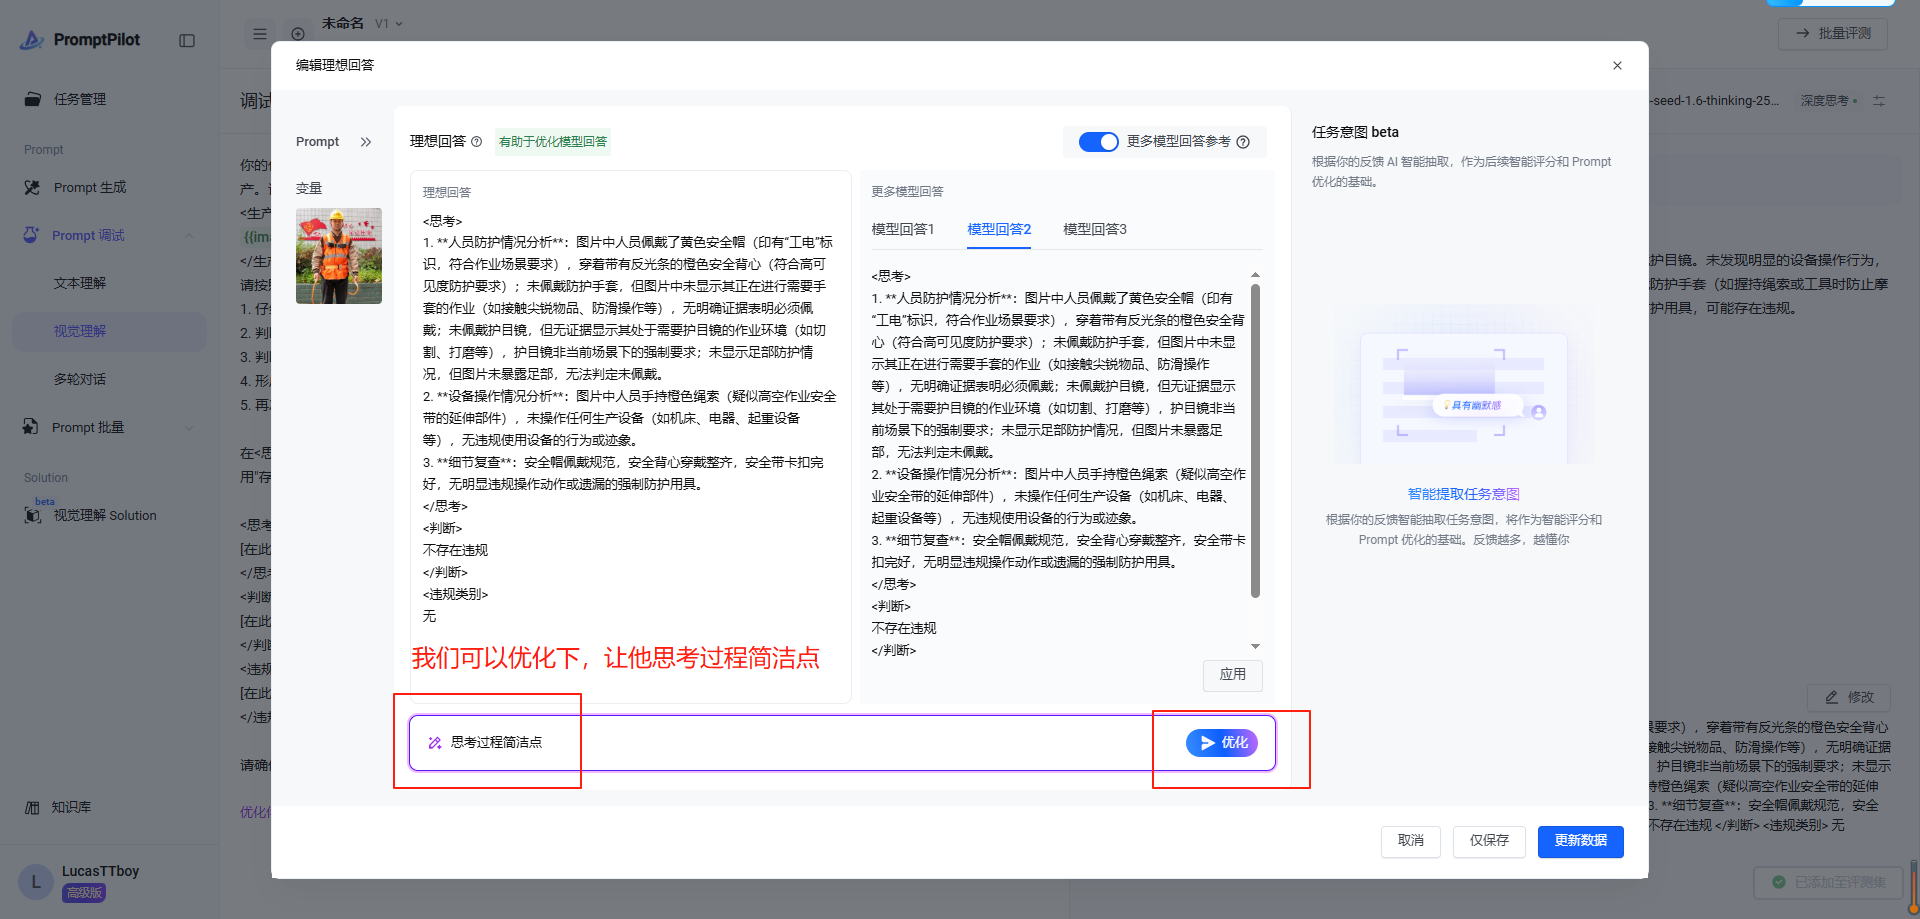Click the scrollbar up arrow in model answer
Image resolution: width=1920 pixels, height=919 pixels.
1255,275
